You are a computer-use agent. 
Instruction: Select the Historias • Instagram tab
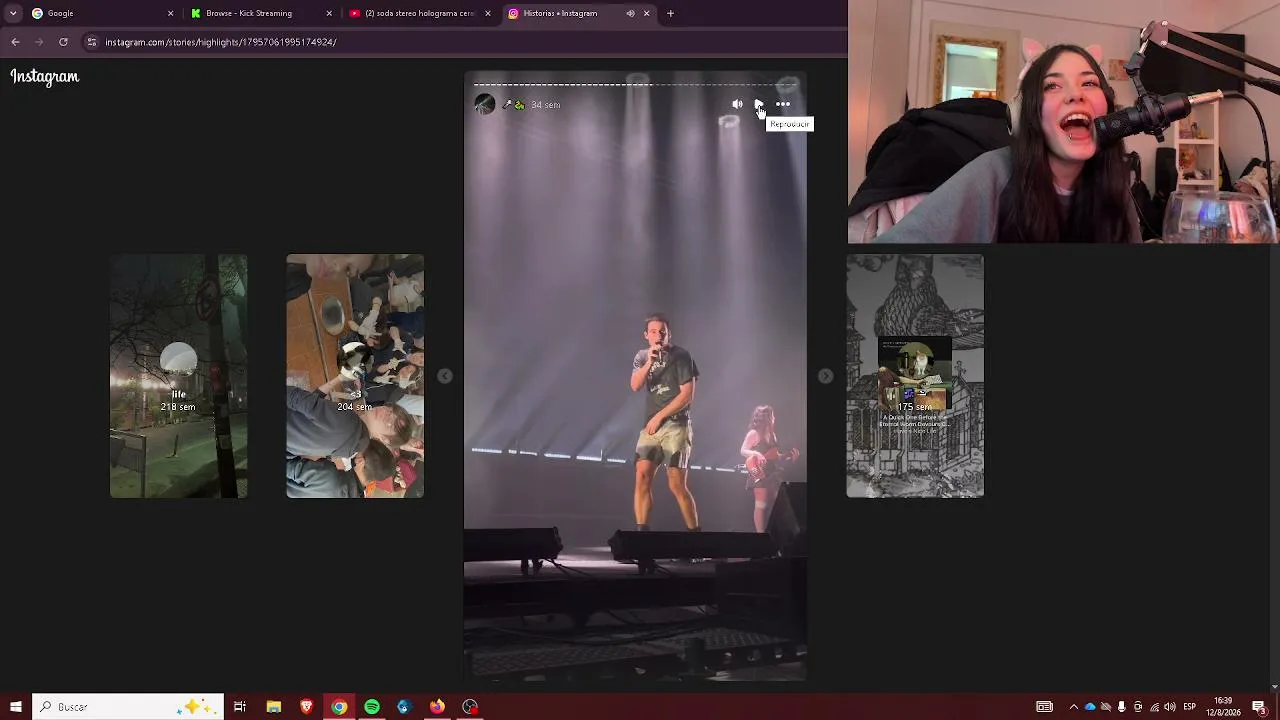point(578,13)
